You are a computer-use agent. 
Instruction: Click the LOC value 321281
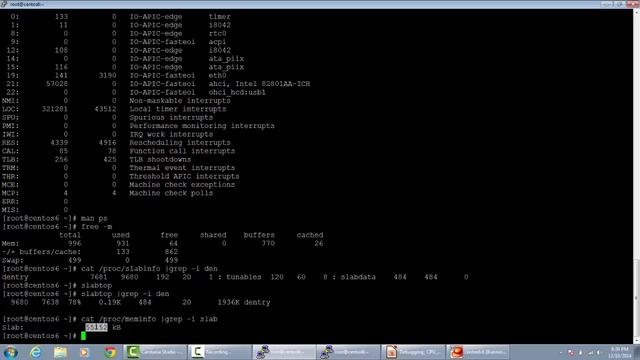pos(55,109)
